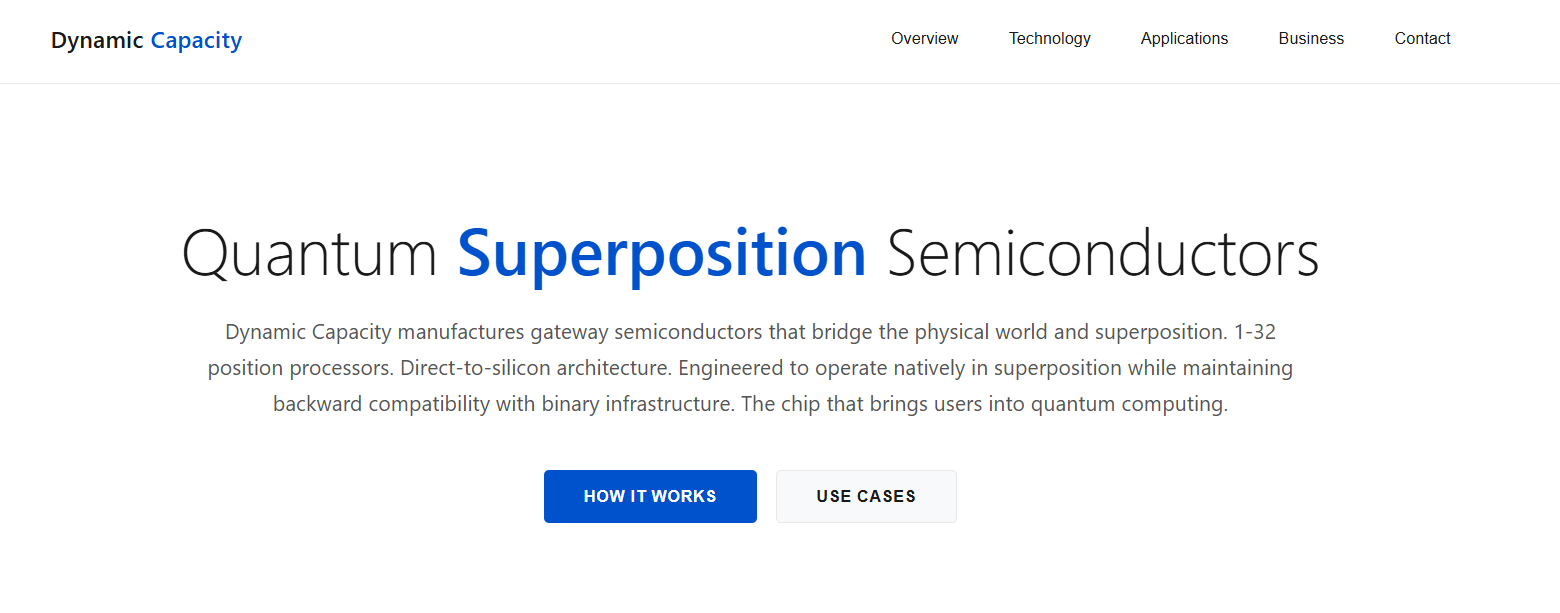Image resolution: width=1560 pixels, height=613 pixels.
Task: Open the Overview navigation link
Action: 924,39
